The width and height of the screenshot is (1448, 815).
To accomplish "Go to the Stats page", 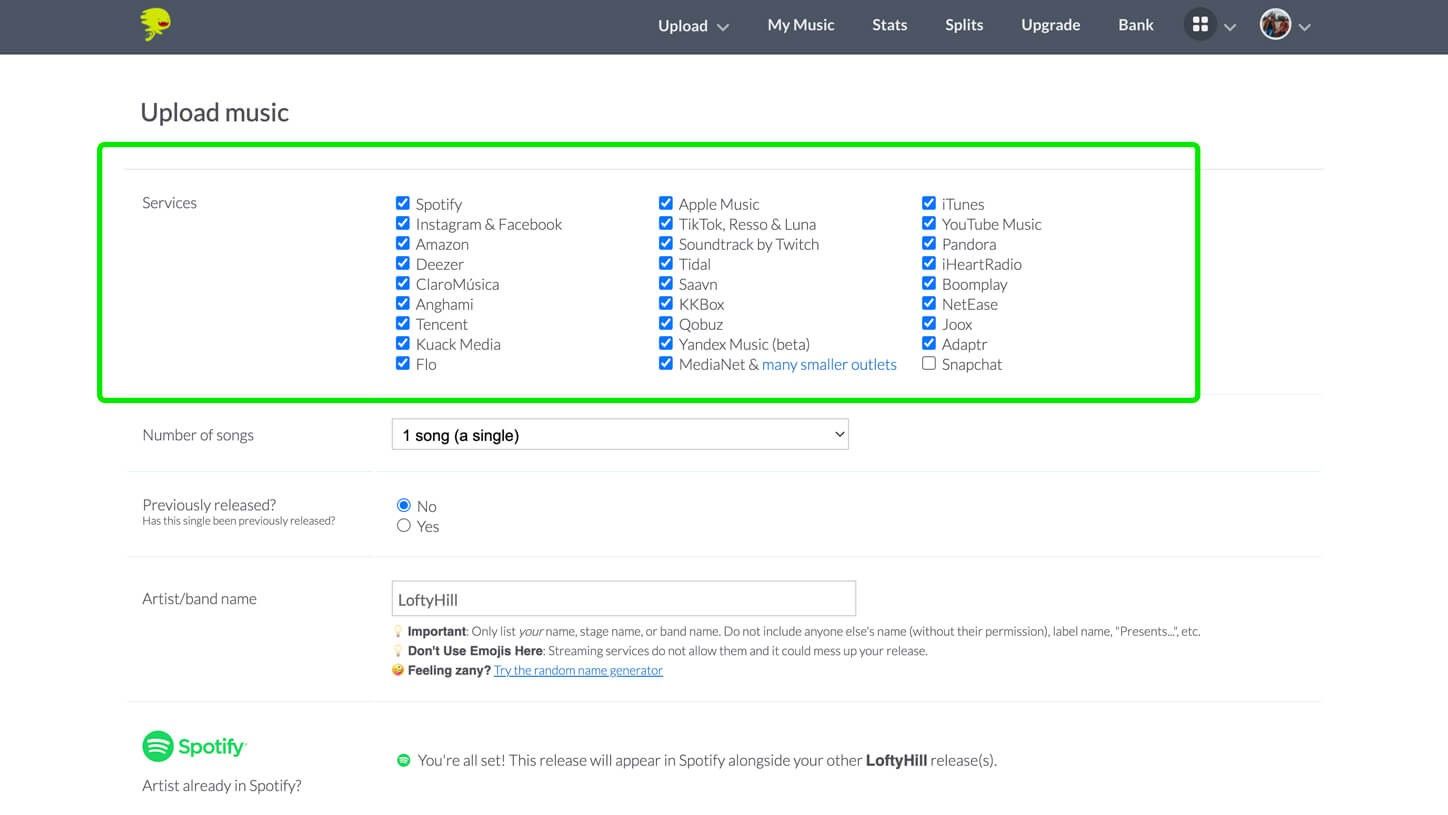I will click(889, 25).
